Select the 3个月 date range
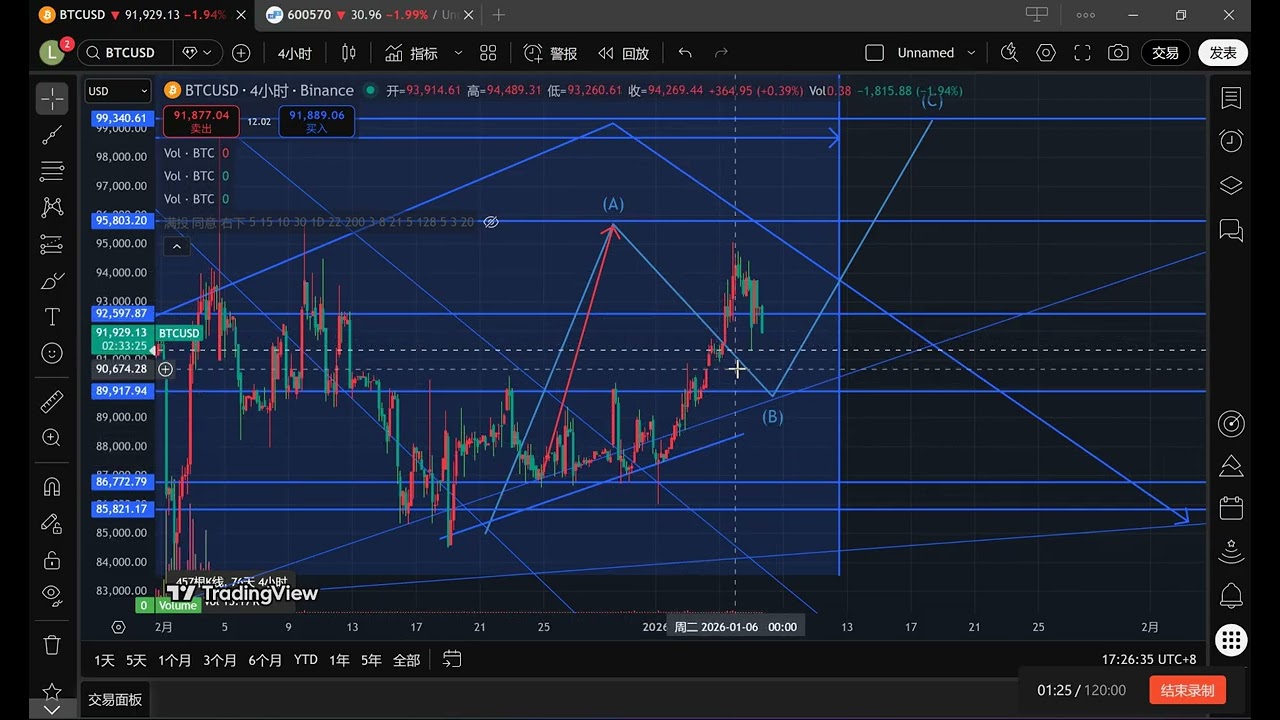Image resolution: width=1280 pixels, height=720 pixels. [x=219, y=660]
